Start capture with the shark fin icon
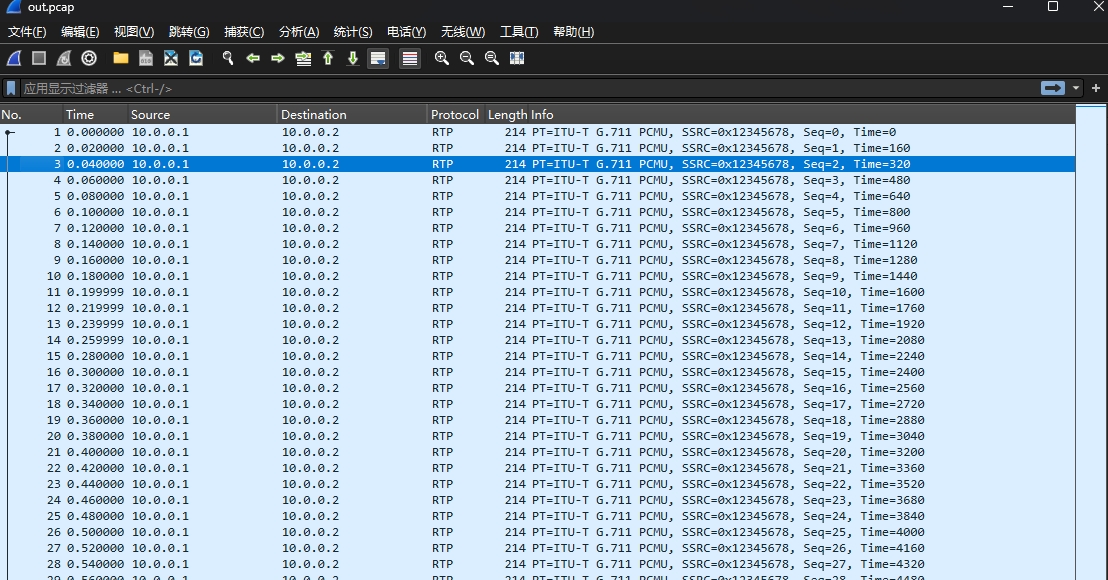The height and width of the screenshot is (580, 1108). coord(14,59)
